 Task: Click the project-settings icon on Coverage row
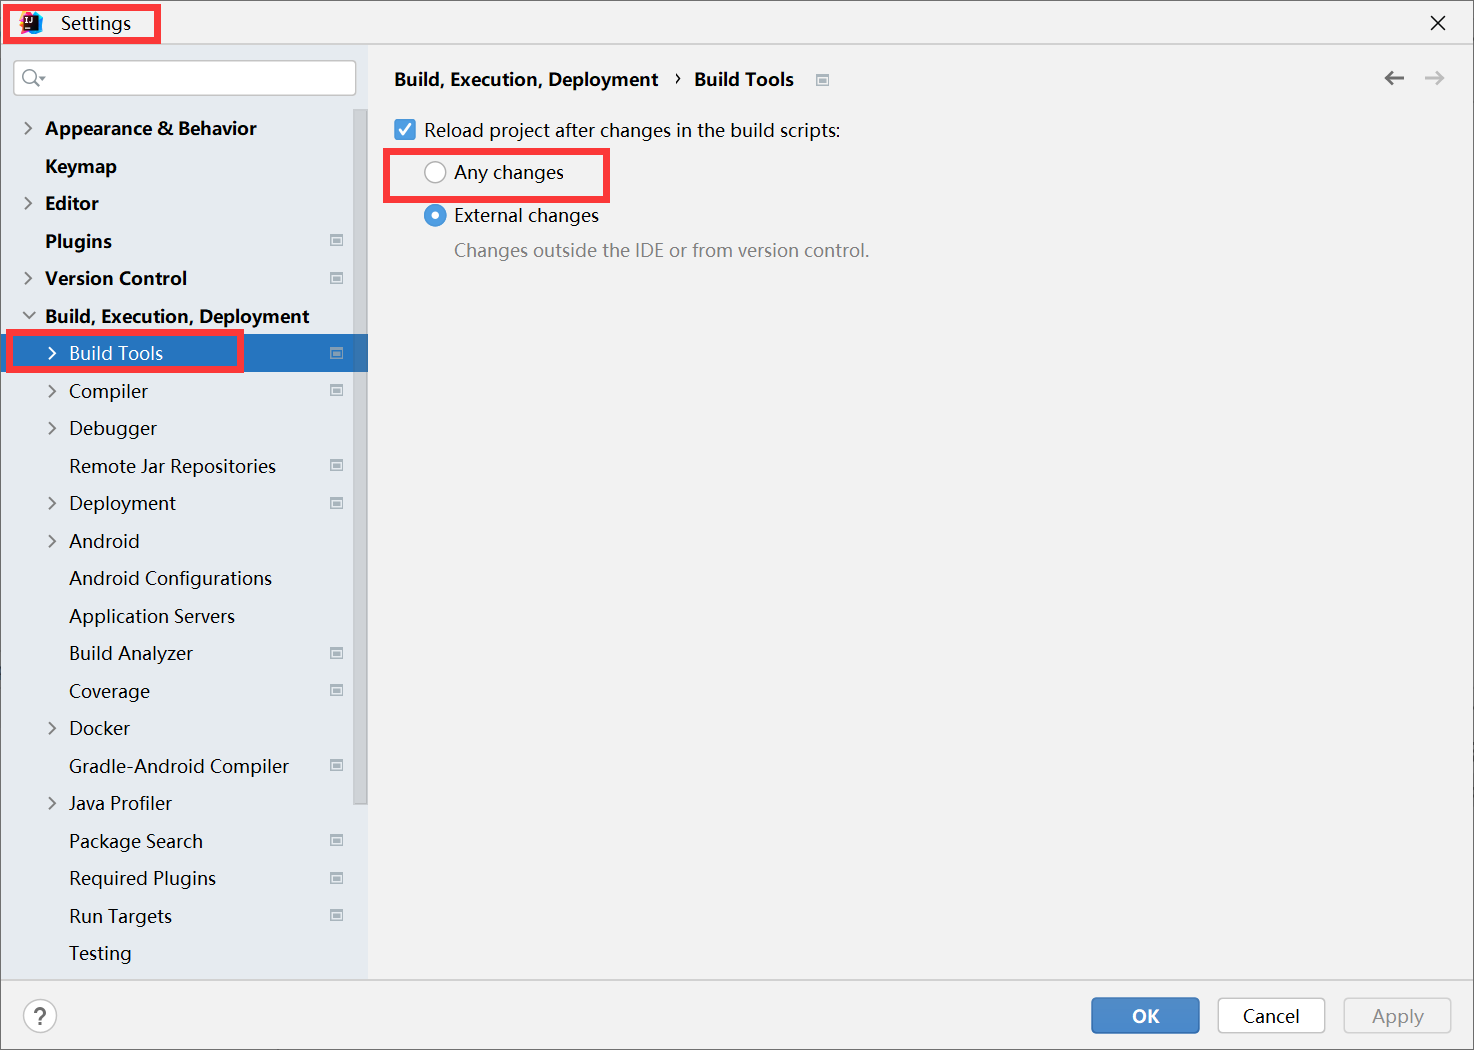[337, 690]
